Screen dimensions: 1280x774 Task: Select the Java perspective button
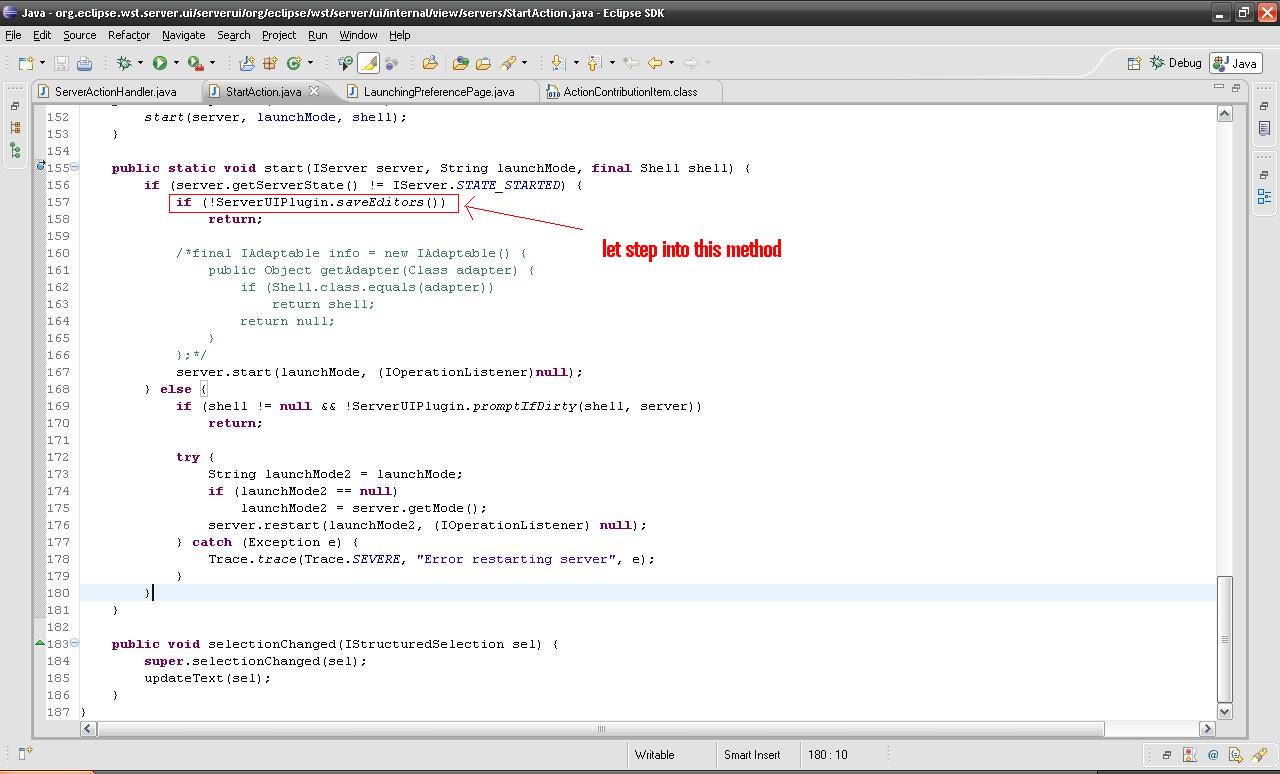point(1235,63)
